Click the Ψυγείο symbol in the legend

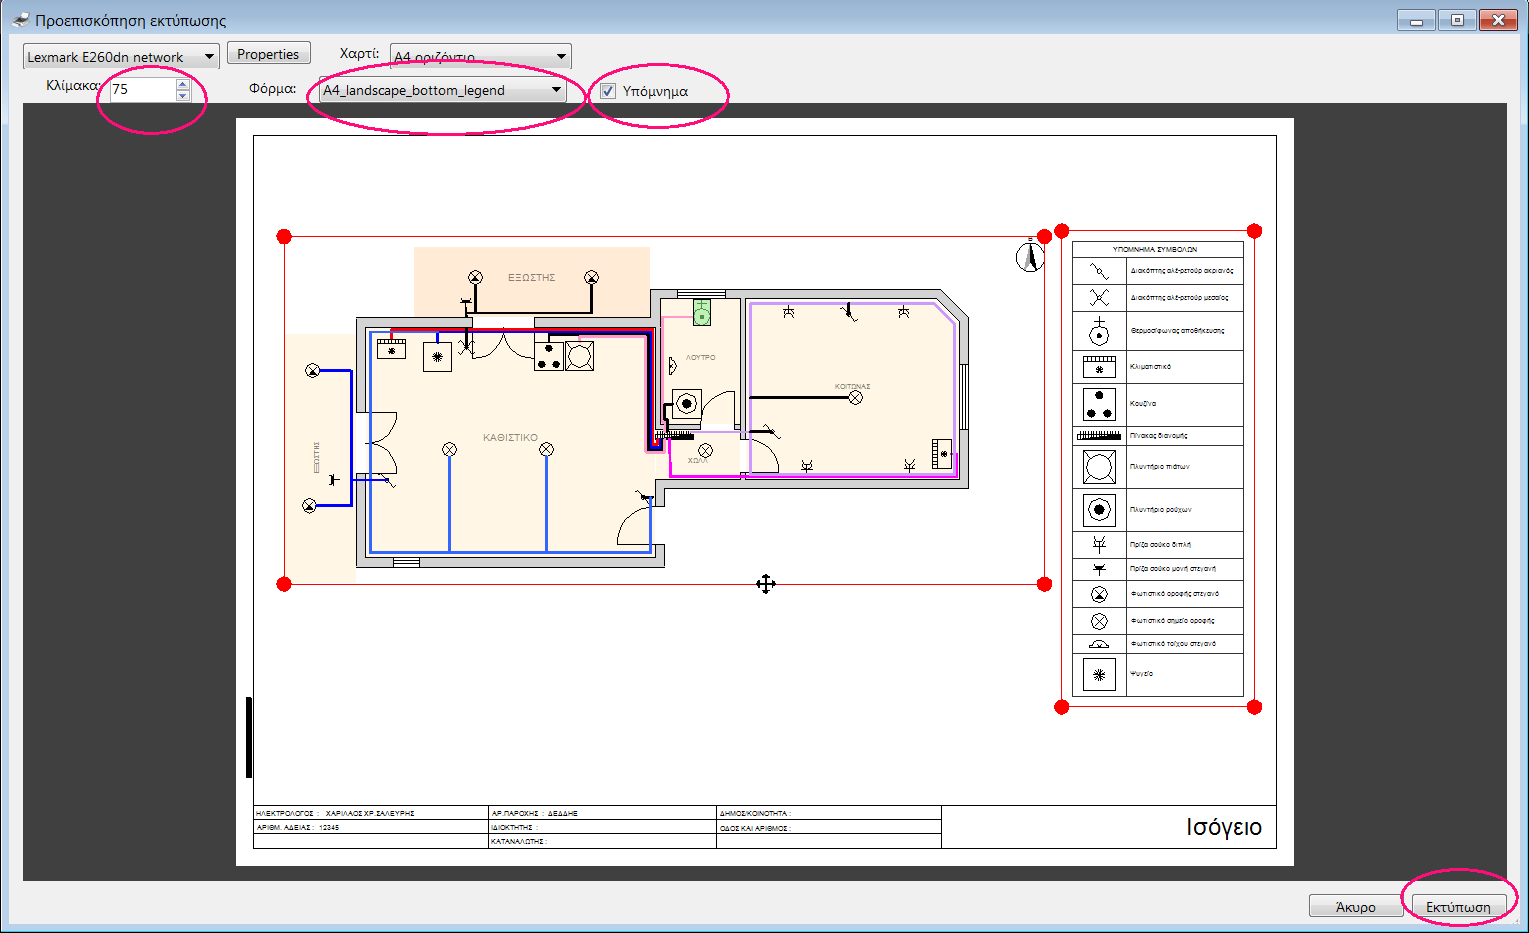[x=1099, y=675]
